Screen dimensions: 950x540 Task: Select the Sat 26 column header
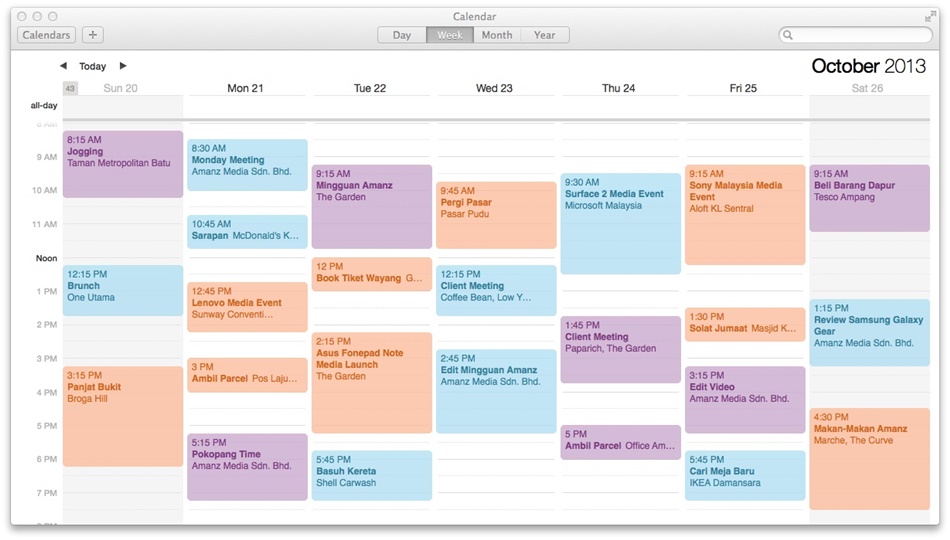tap(867, 88)
